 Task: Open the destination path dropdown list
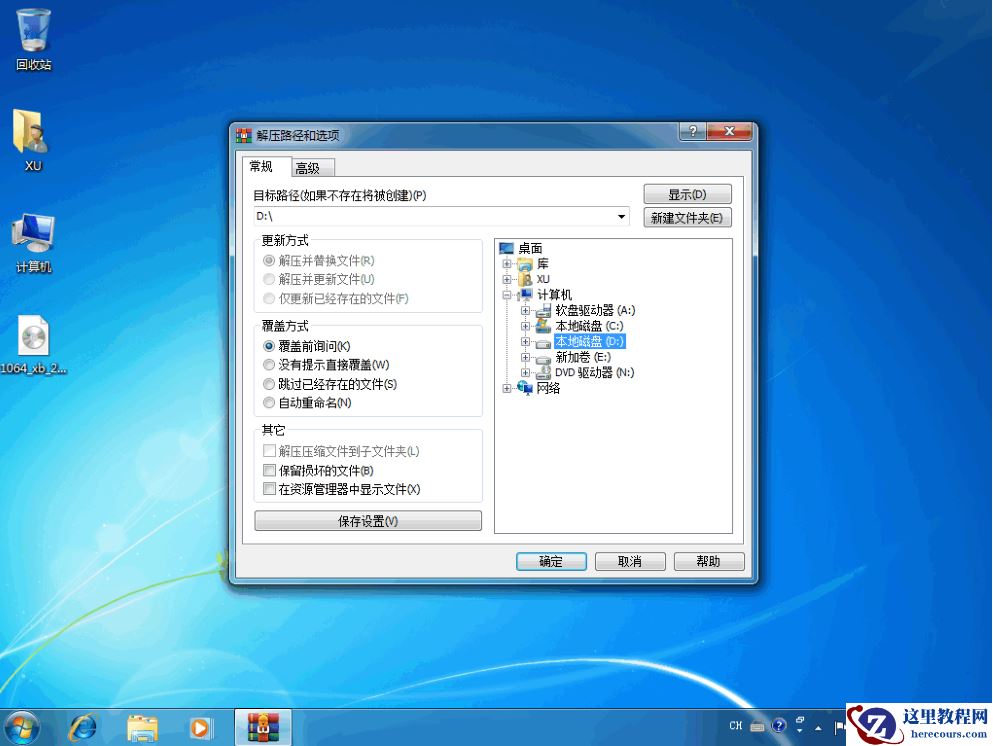[x=620, y=216]
